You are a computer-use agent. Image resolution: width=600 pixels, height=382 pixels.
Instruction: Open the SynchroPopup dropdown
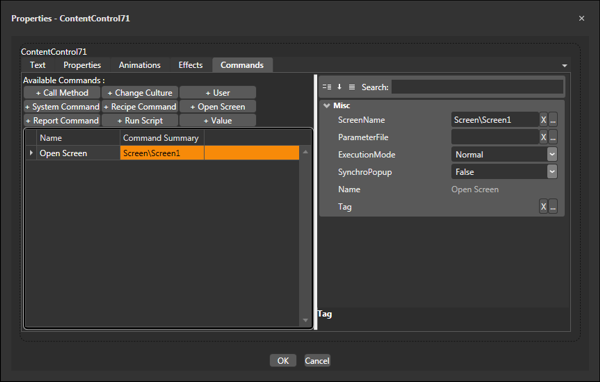552,172
